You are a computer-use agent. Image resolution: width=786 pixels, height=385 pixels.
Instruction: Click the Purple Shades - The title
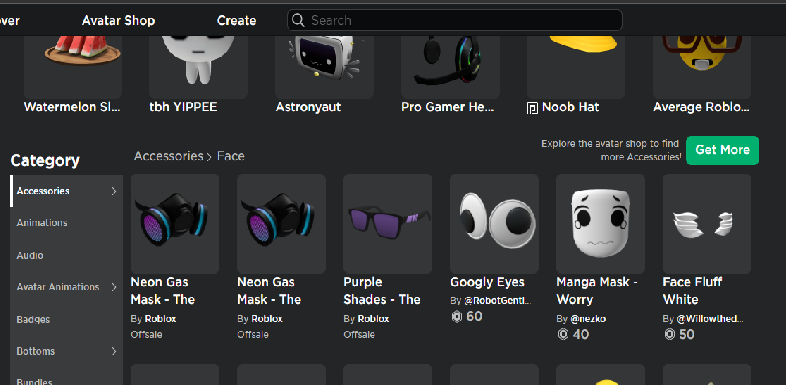(x=382, y=291)
